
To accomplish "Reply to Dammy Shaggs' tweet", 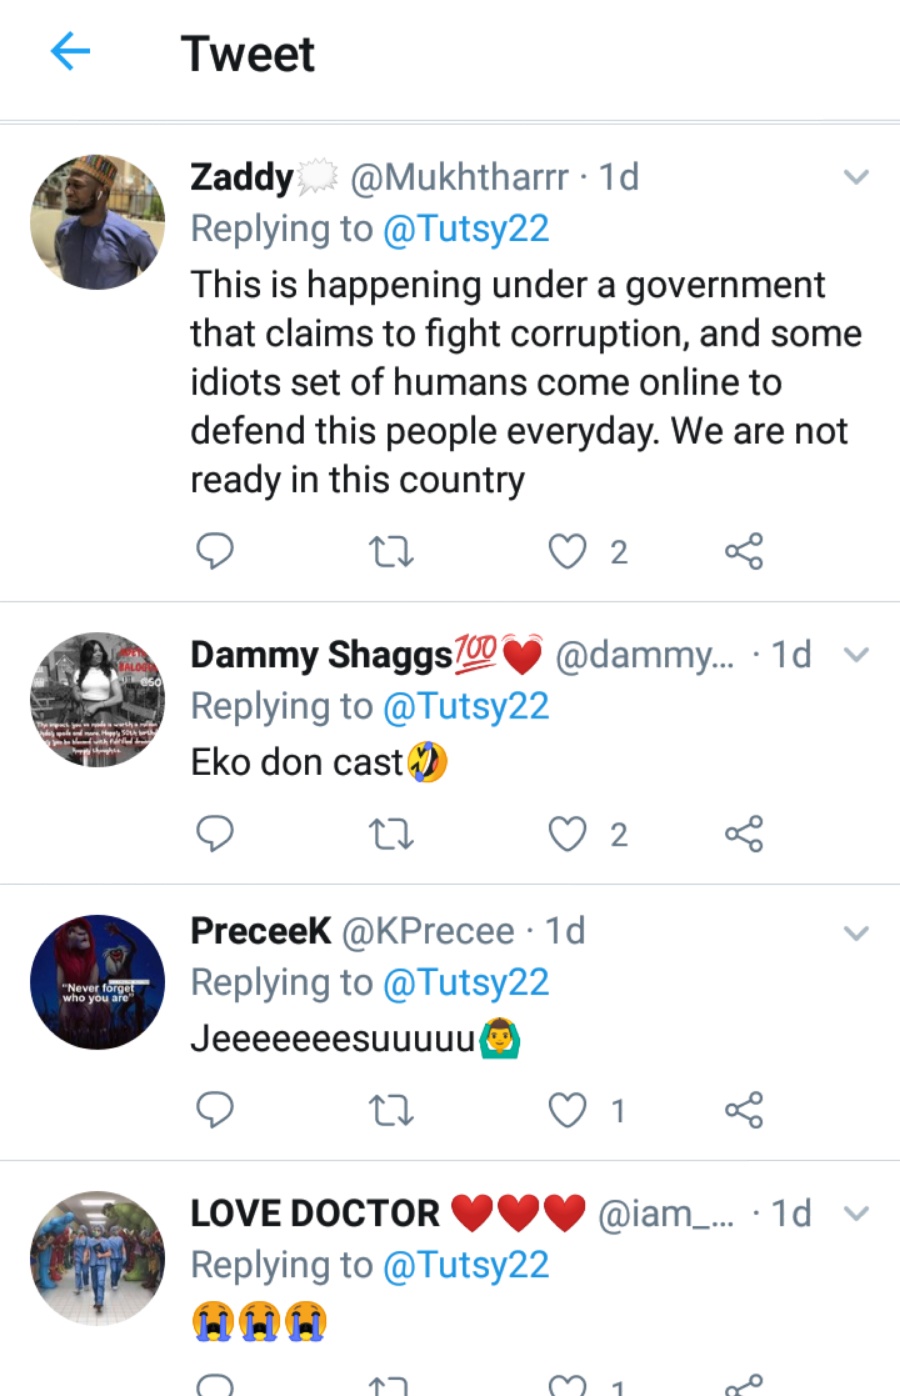I will [x=214, y=833].
